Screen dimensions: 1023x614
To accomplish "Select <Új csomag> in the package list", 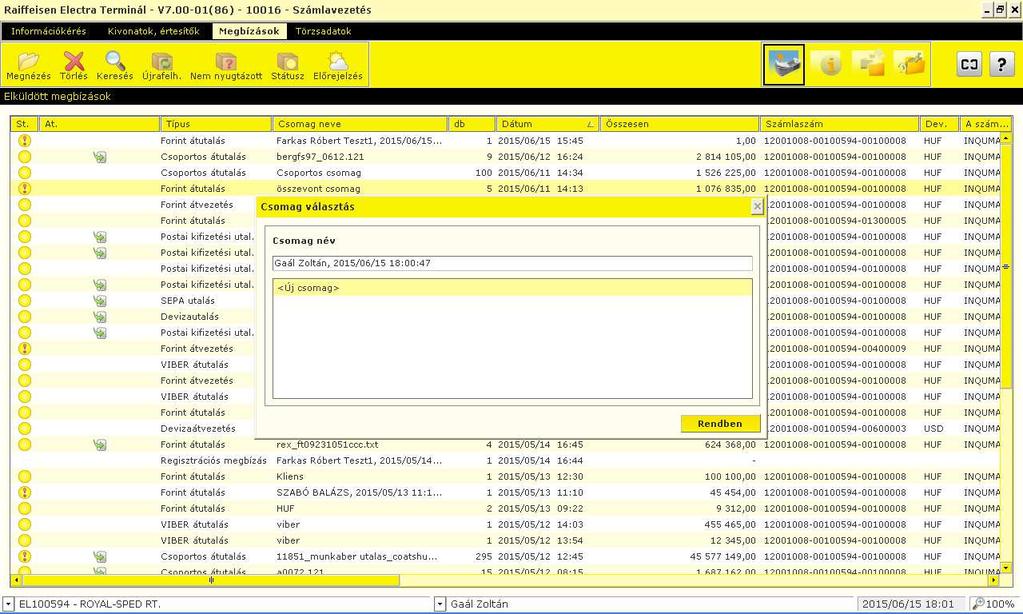I will 512,288.
